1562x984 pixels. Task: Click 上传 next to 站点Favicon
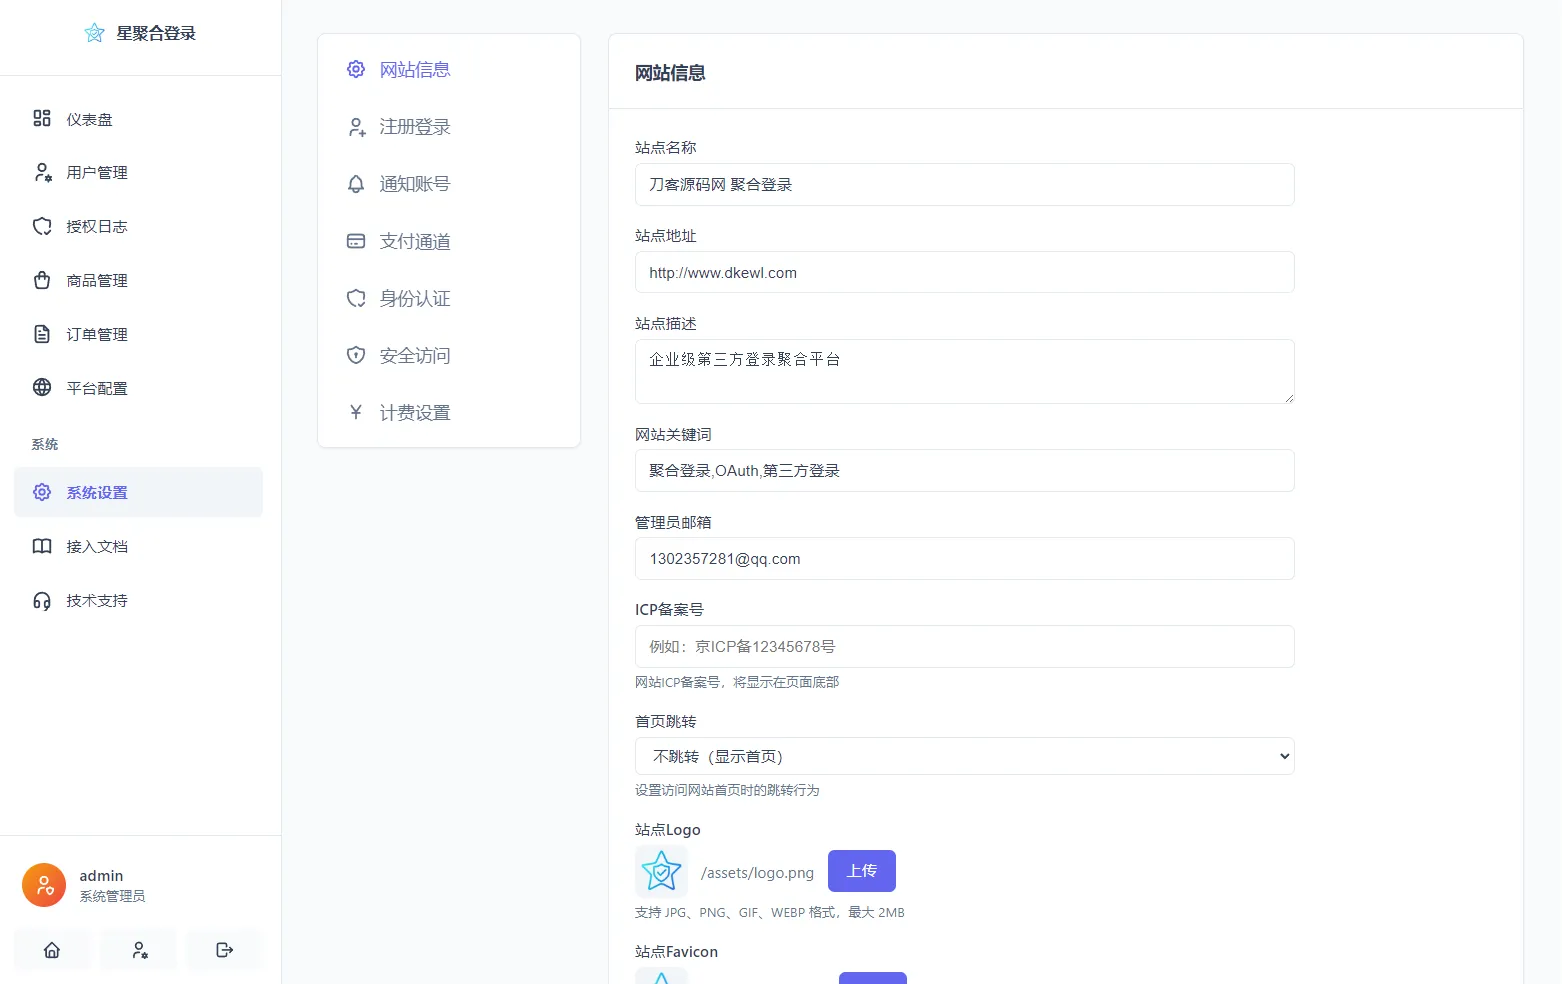click(872, 977)
